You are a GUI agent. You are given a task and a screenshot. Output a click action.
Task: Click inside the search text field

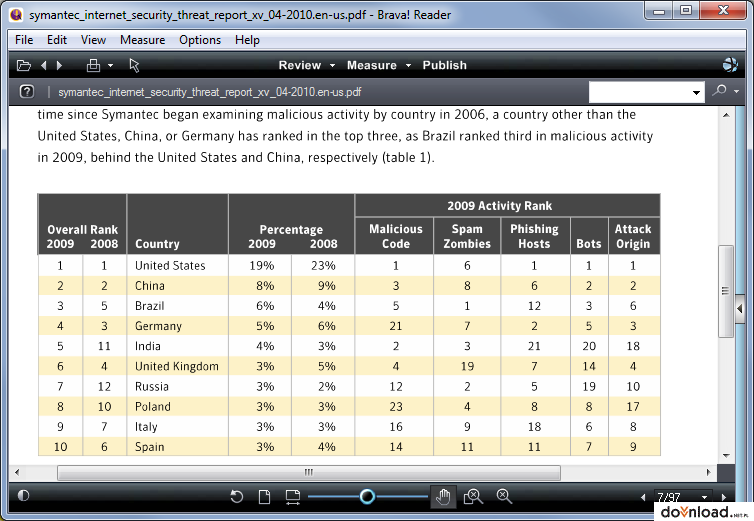(639, 92)
